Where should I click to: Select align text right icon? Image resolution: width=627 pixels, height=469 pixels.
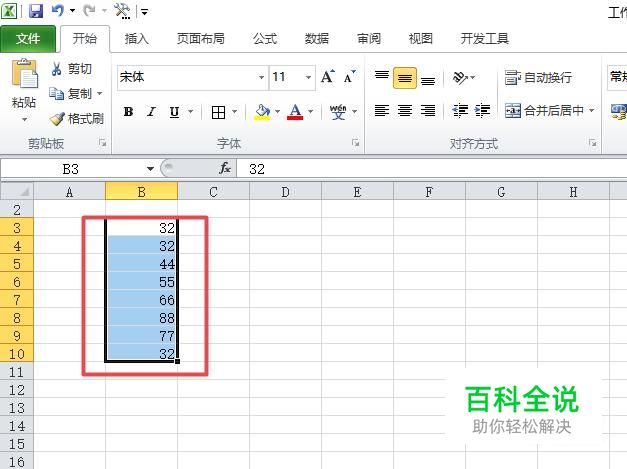(x=428, y=110)
